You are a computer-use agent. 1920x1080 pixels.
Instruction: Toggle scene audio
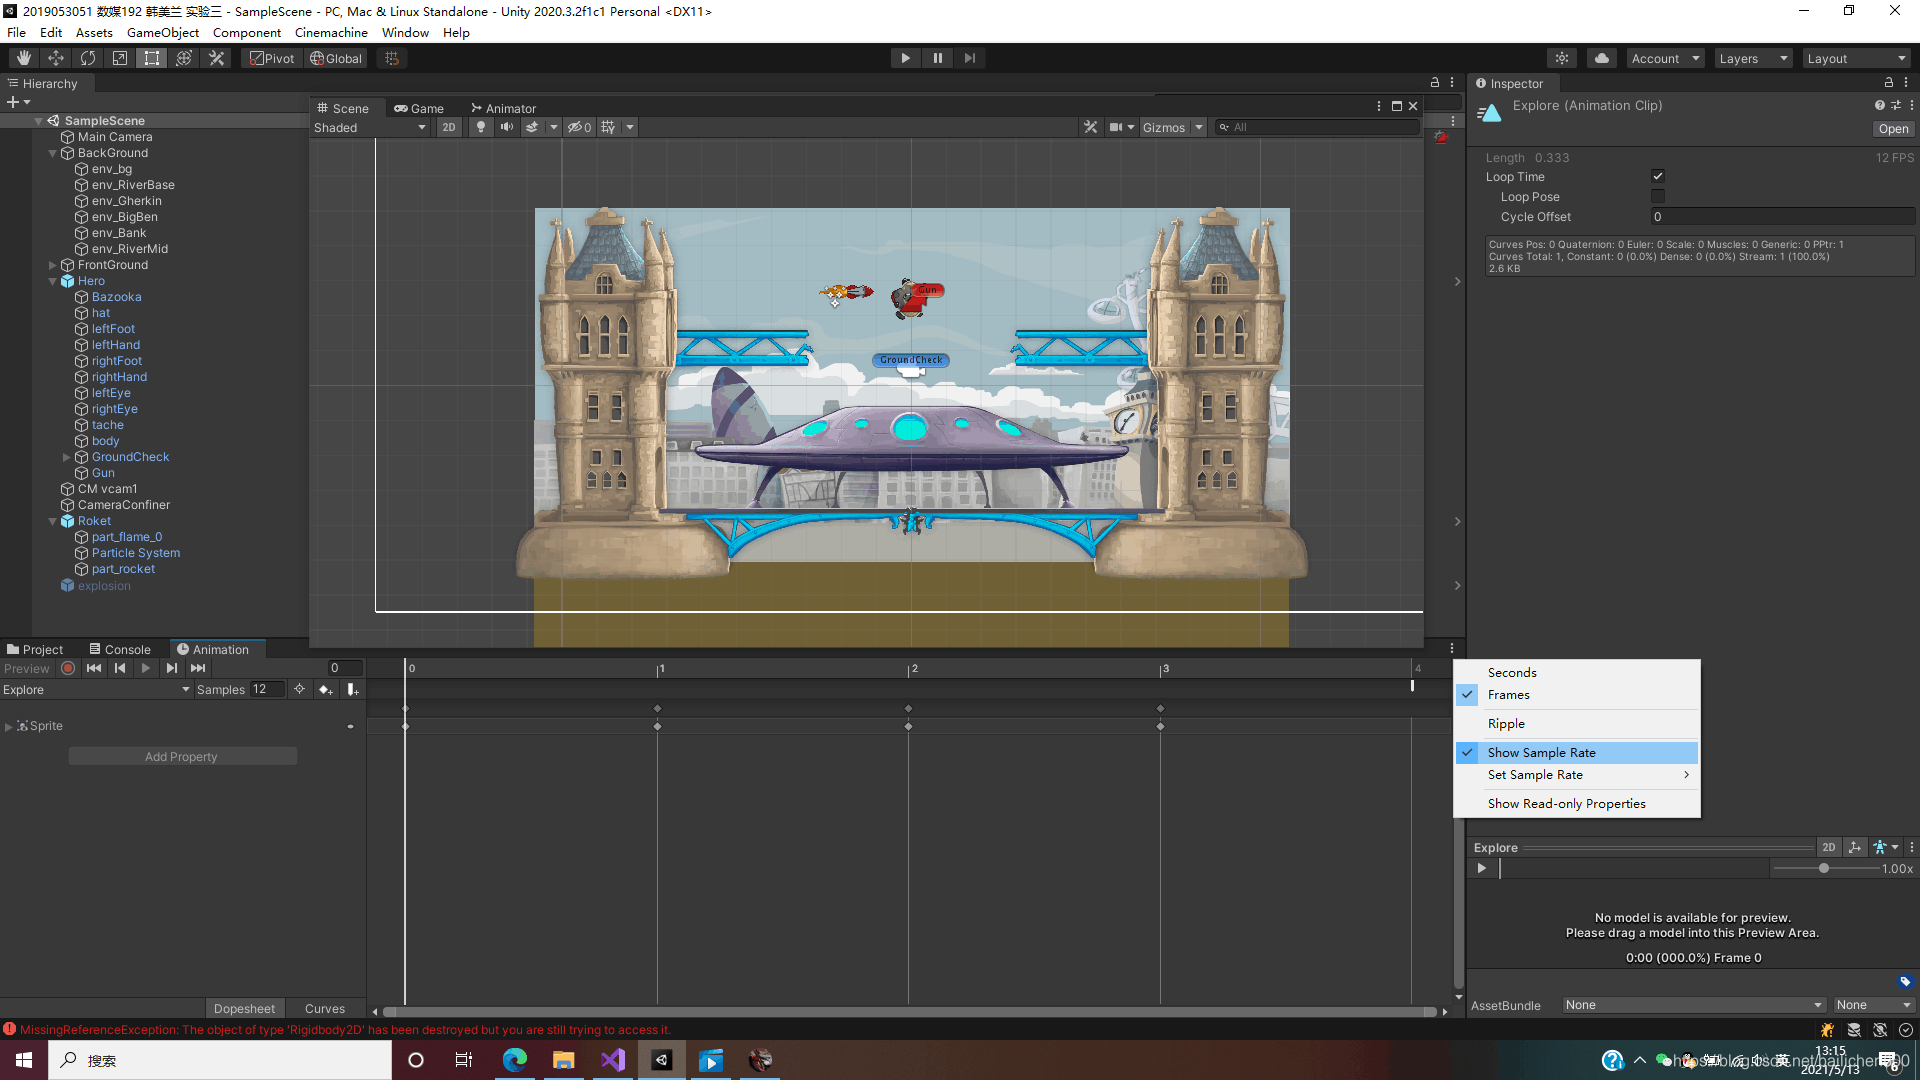click(x=507, y=127)
